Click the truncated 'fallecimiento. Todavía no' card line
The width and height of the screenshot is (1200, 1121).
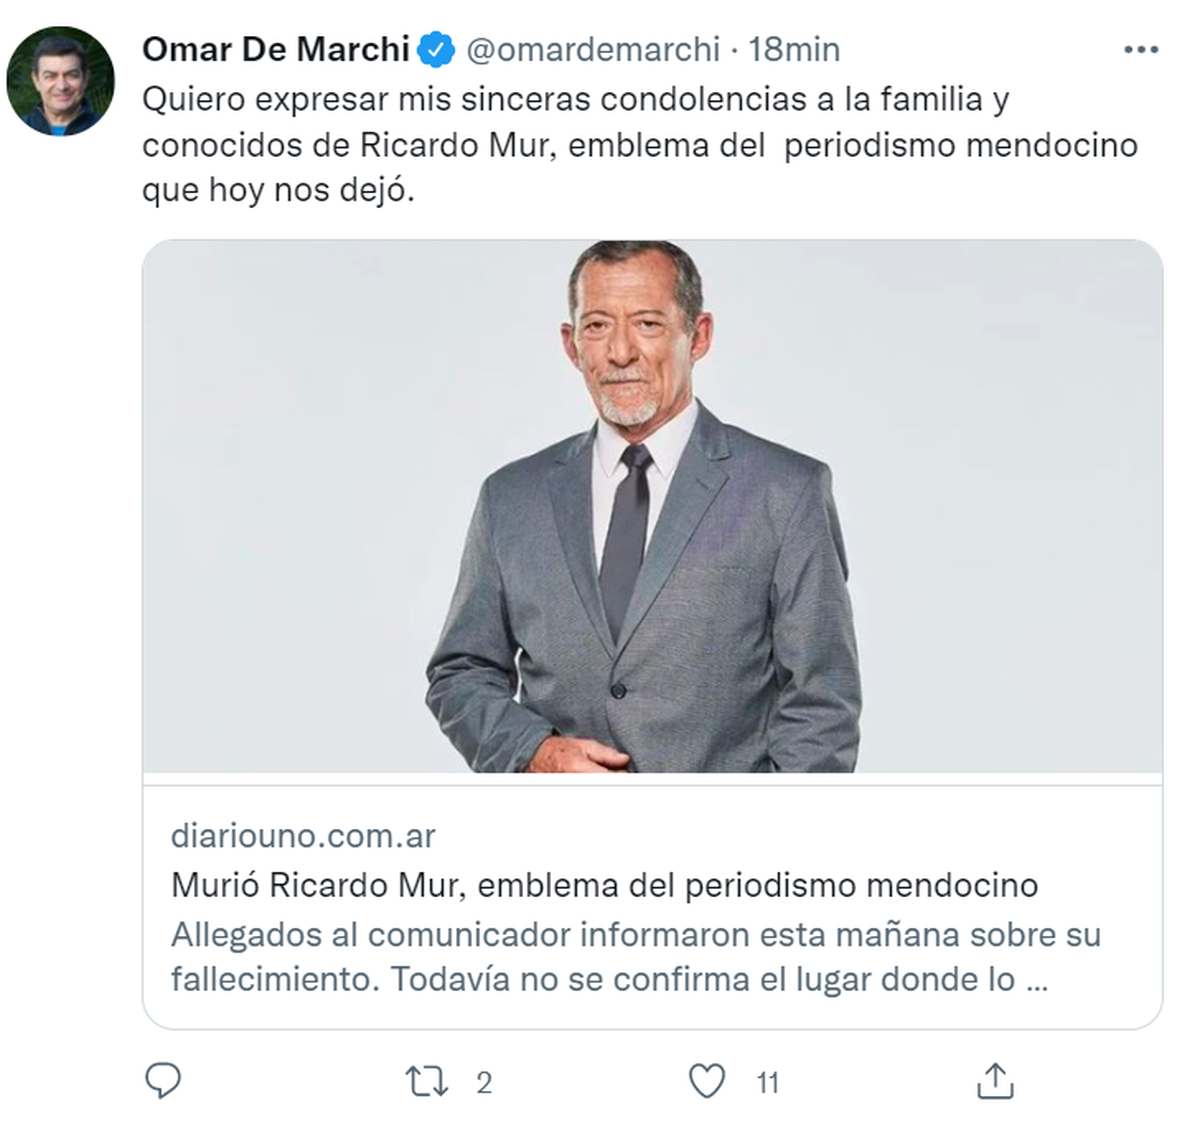608,979
